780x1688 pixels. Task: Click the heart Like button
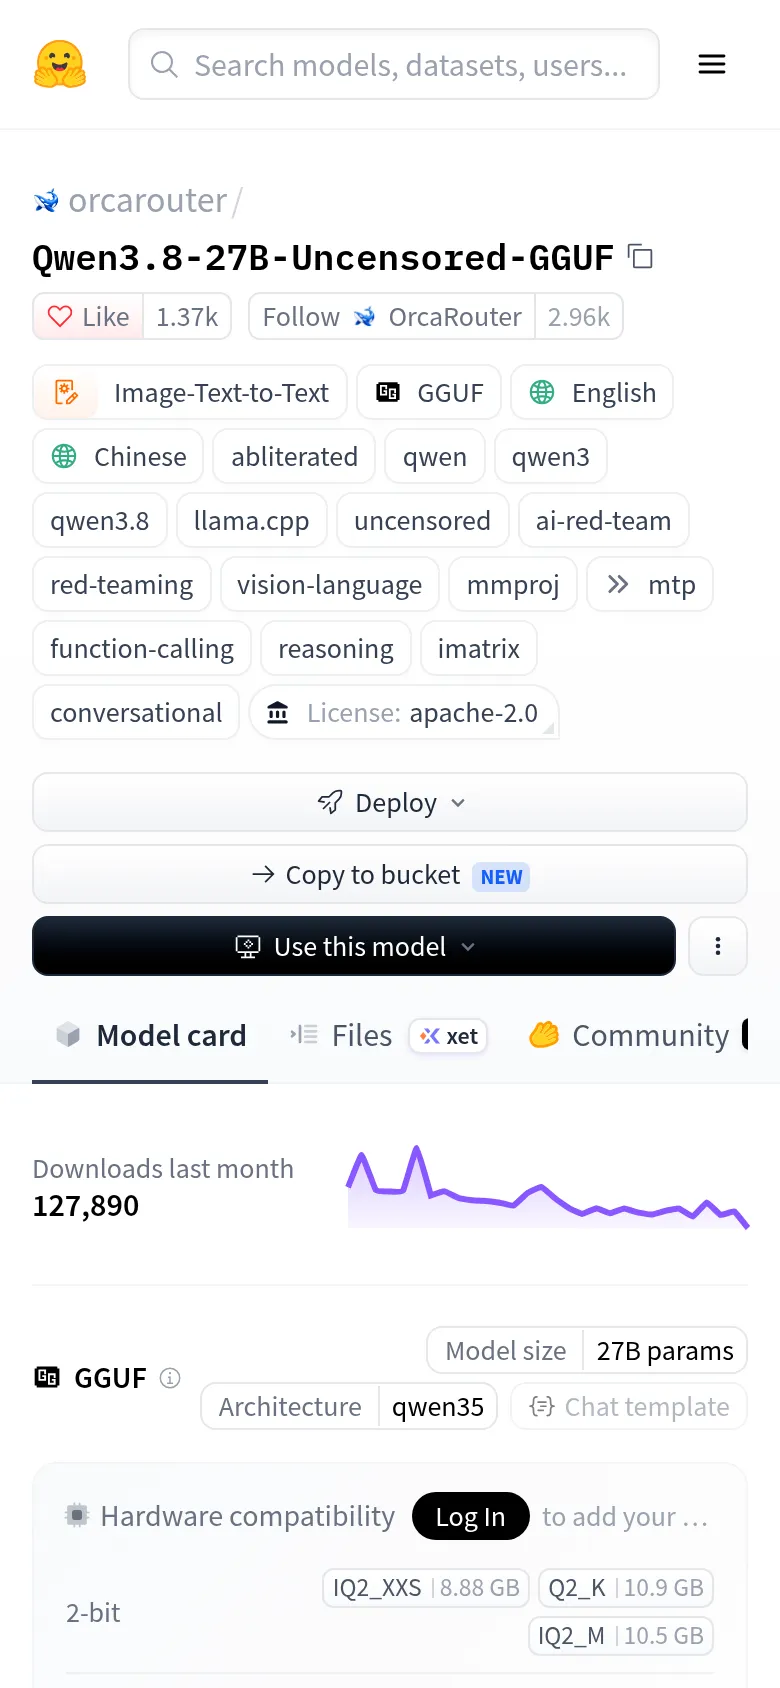pyautogui.click(x=88, y=317)
